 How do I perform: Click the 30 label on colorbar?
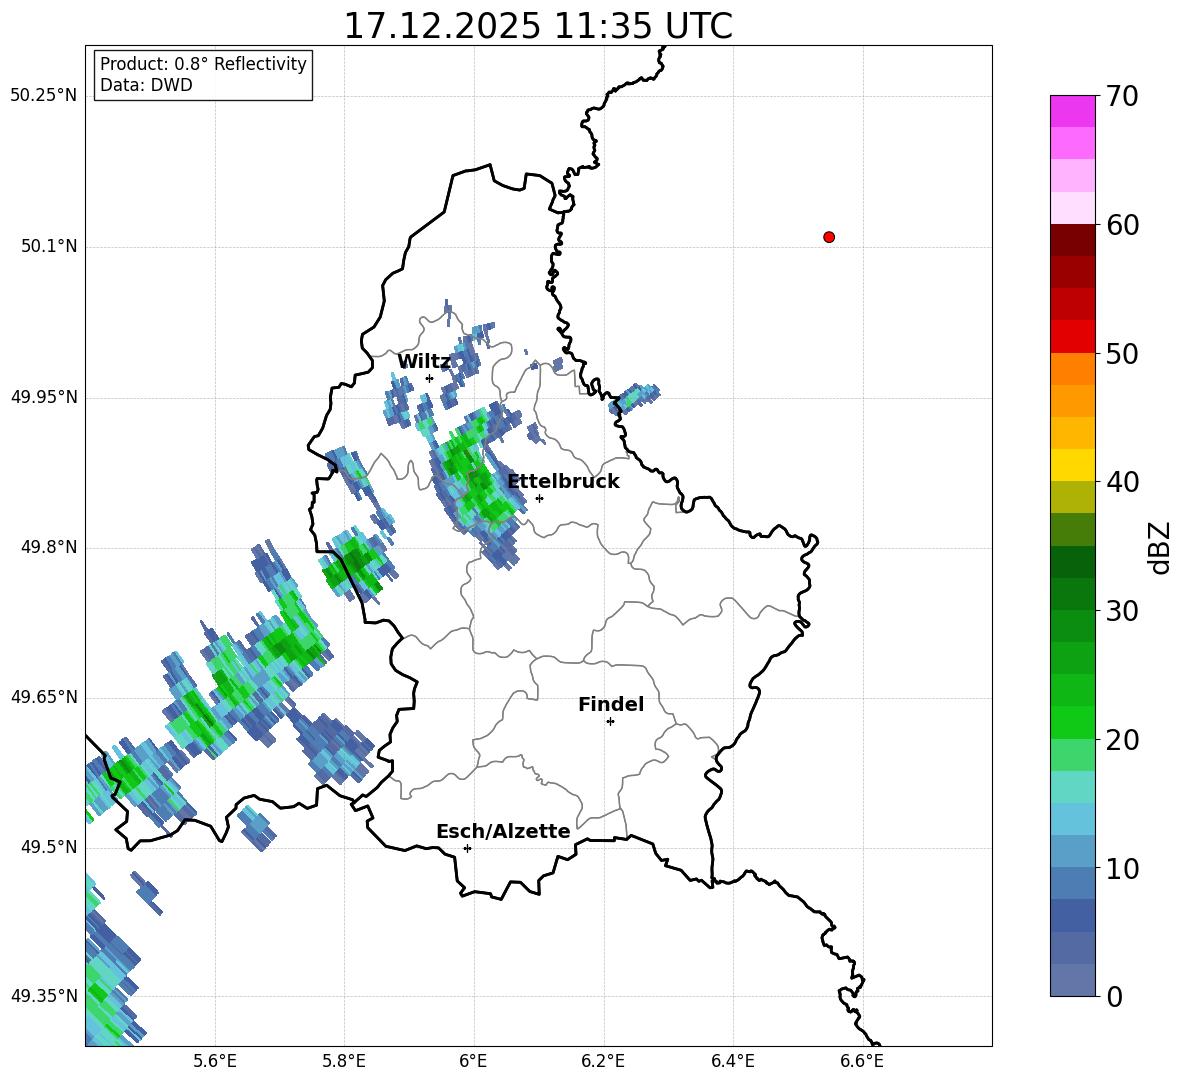(1122, 611)
